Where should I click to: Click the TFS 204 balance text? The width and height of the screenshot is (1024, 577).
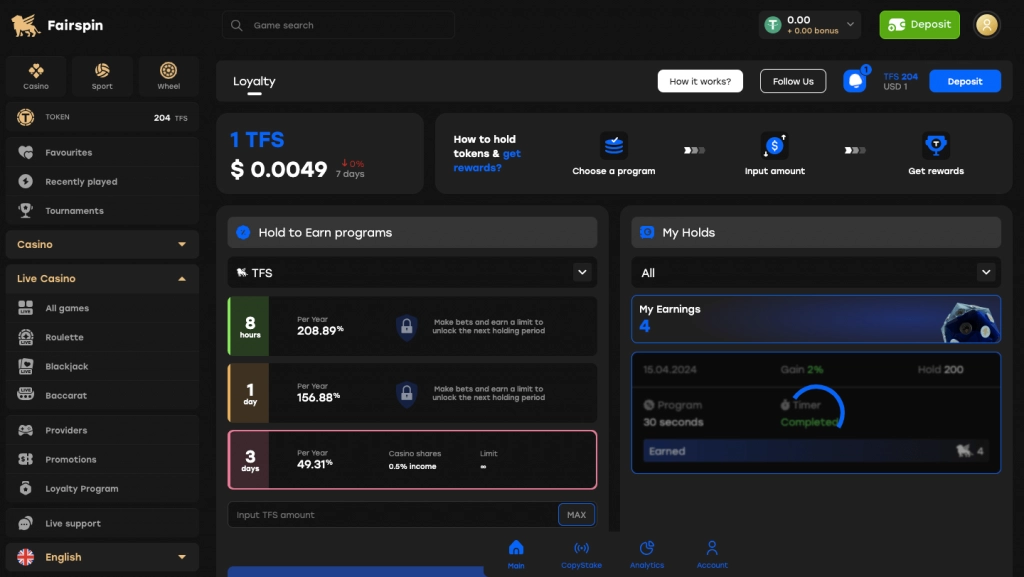tap(900, 76)
